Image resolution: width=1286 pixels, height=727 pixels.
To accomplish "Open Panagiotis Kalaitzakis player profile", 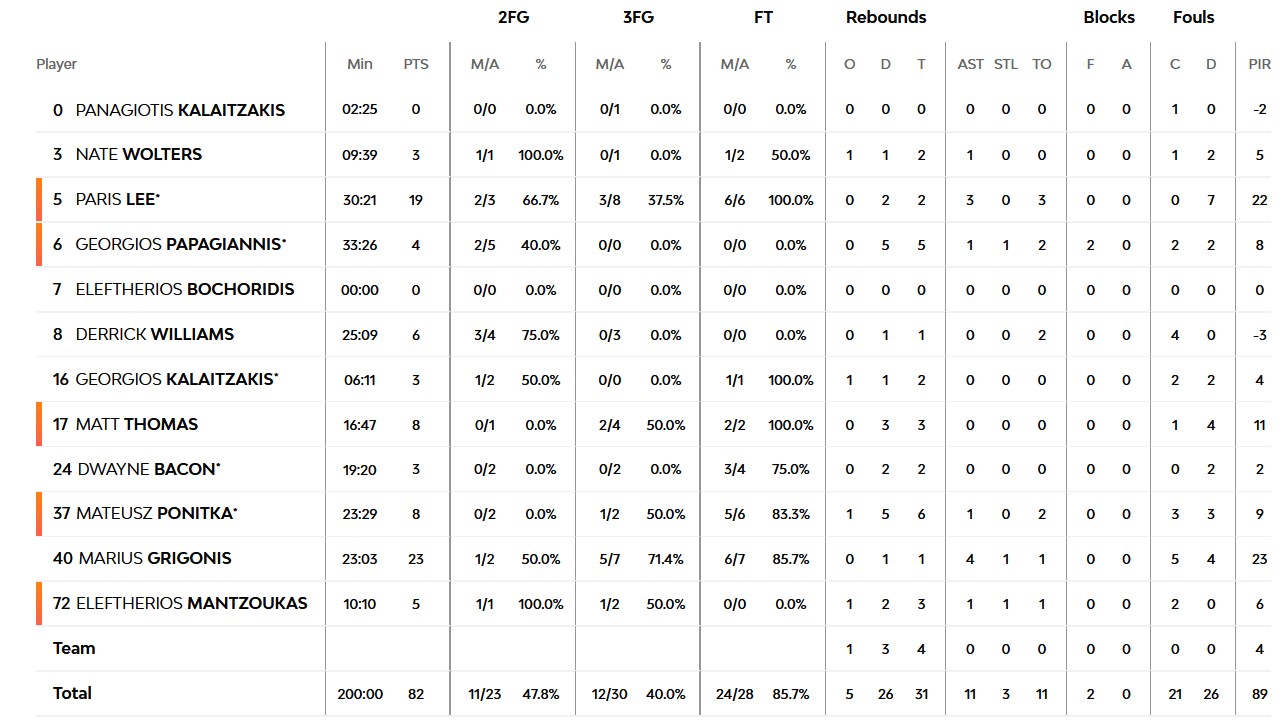I will coord(180,110).
